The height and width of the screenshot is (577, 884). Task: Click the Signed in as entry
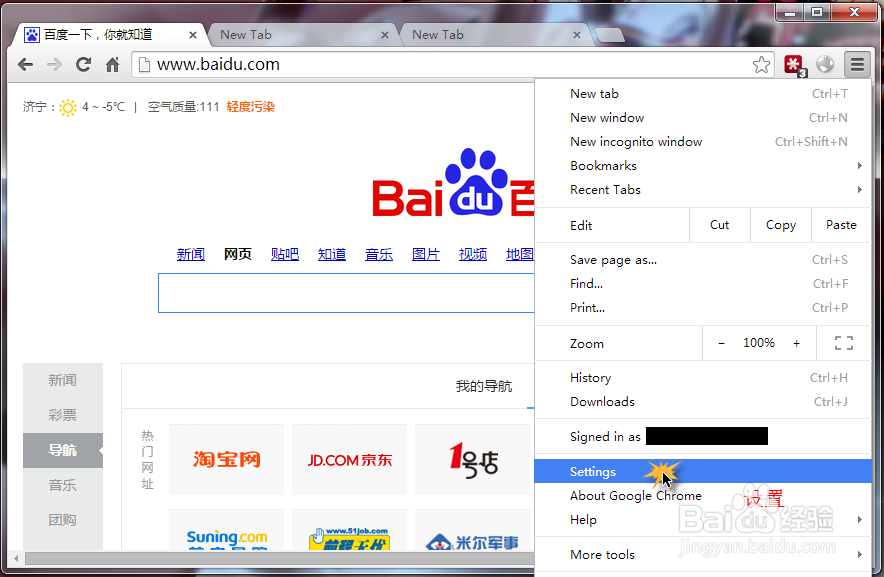click(x=702, y=437)
